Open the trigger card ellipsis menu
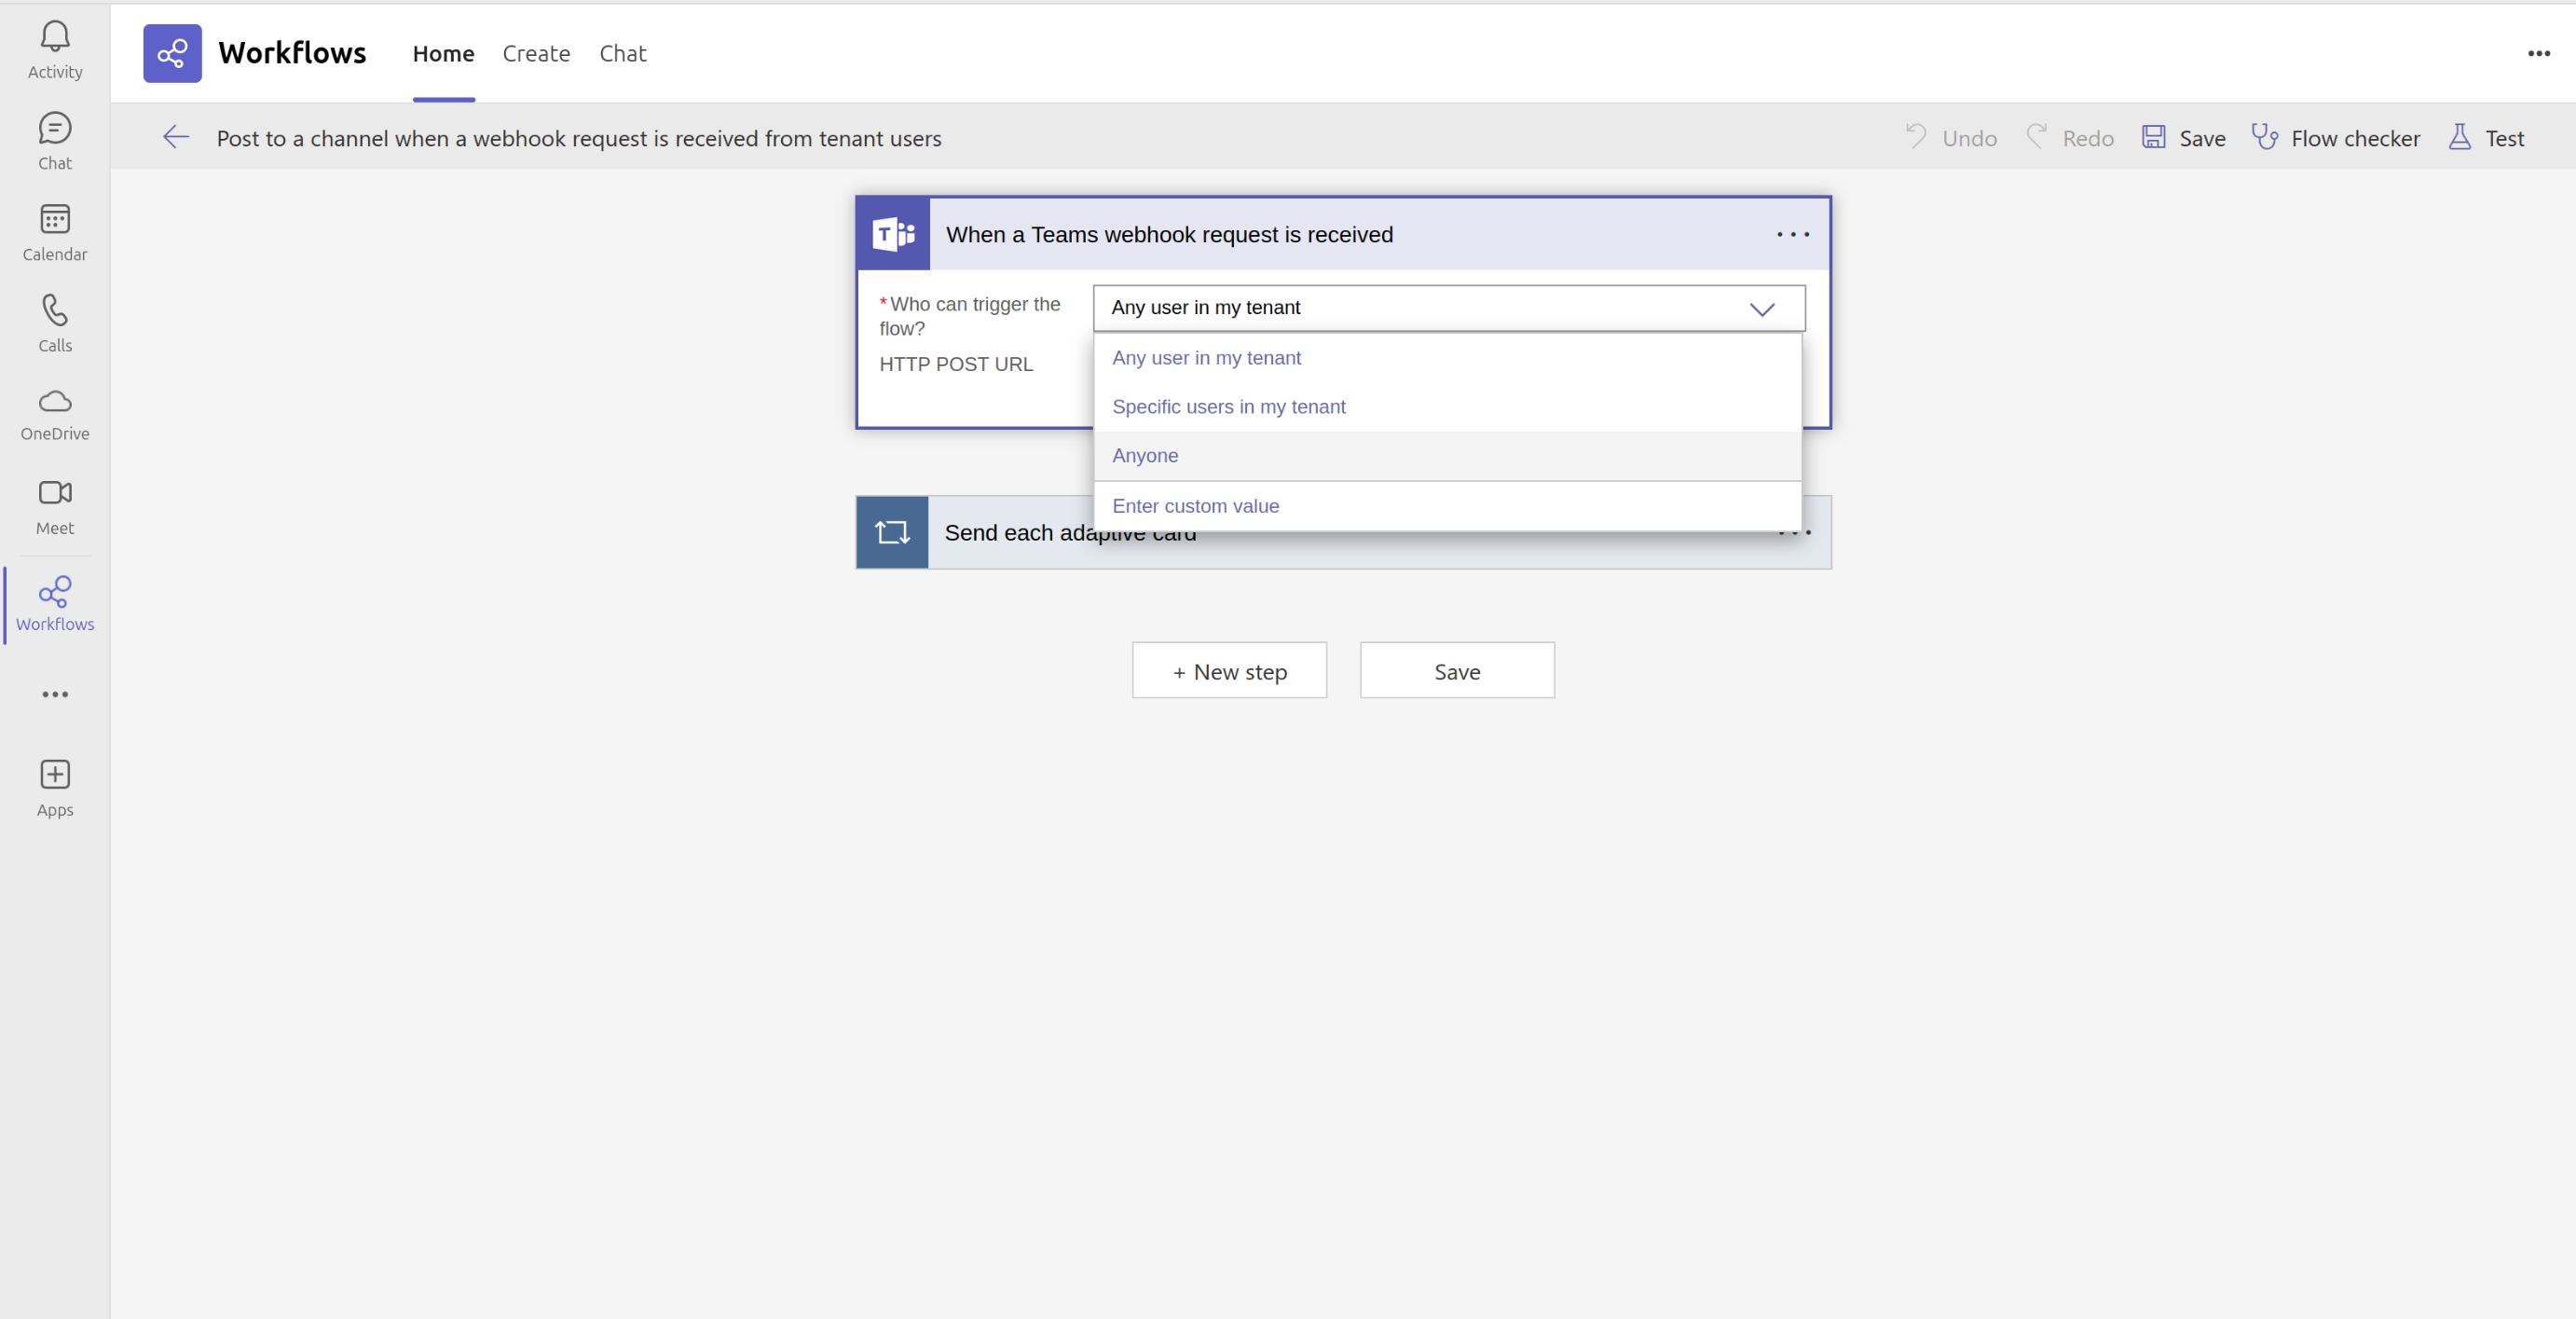 pyautogui.click(x=1792, y=234)
